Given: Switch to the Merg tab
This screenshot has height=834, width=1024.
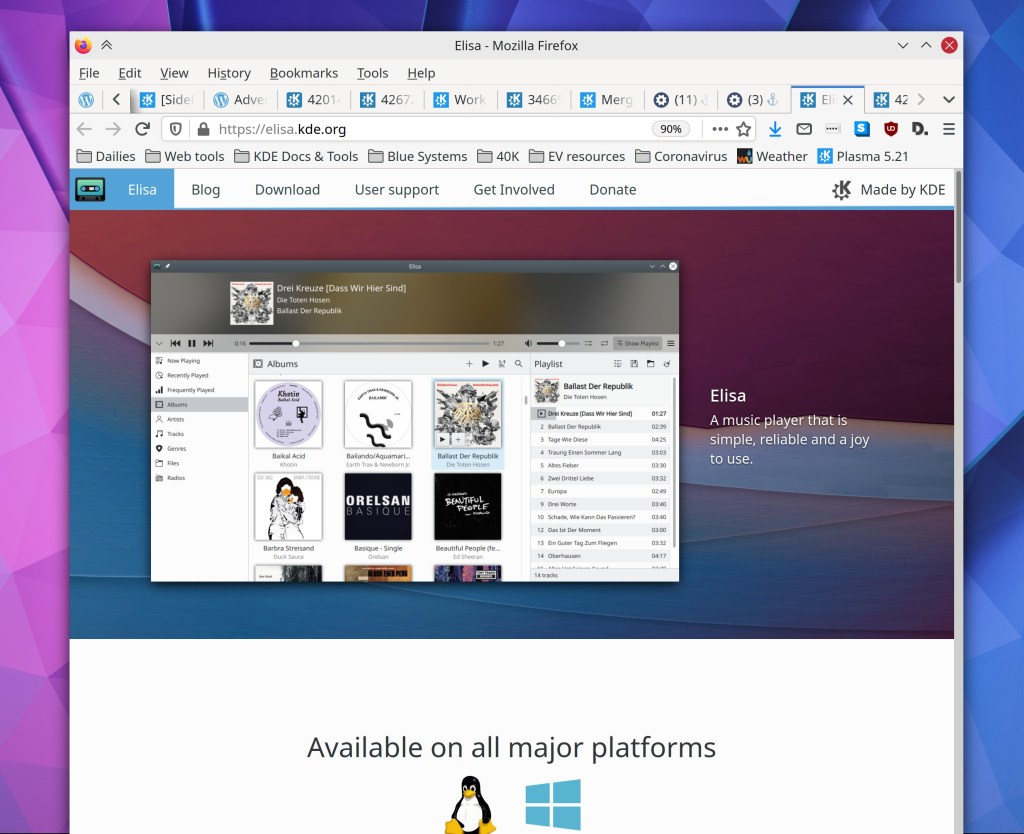Looking at the screenshot, I should point(607,100).
